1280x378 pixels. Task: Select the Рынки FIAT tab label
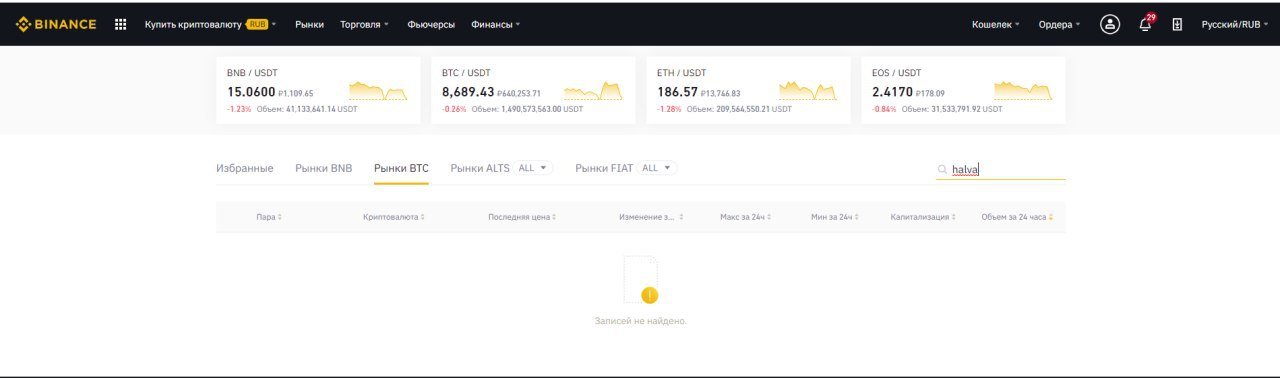(x=604, y=168)
